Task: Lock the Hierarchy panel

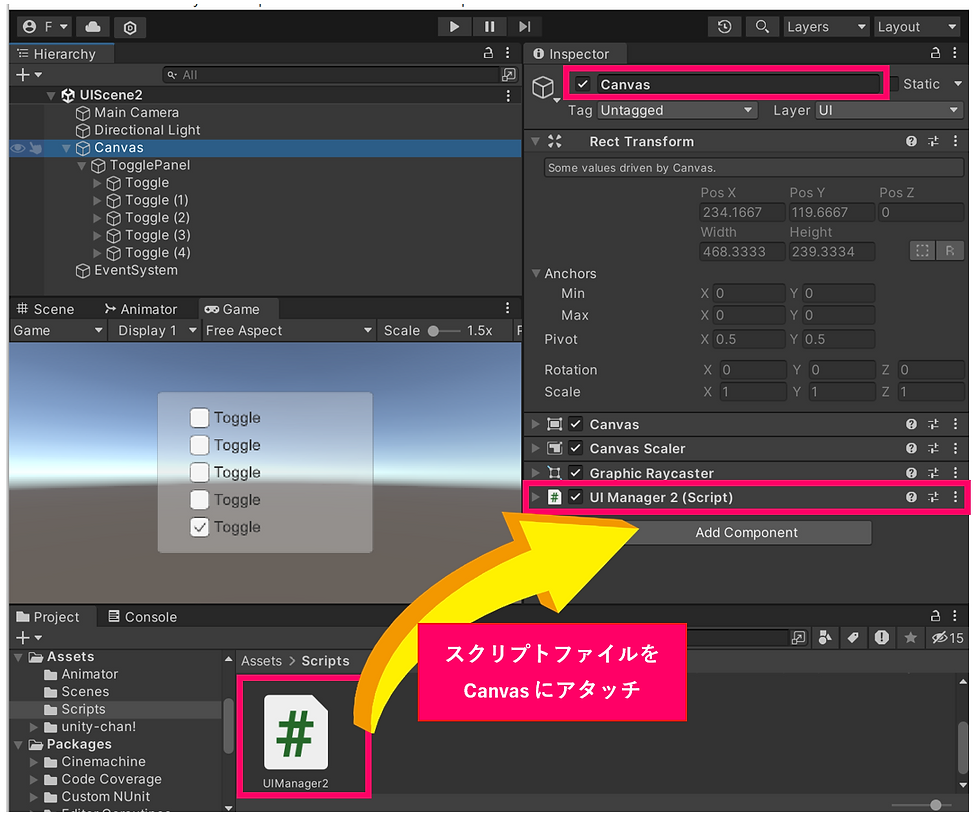Action: tap(489, 53)
